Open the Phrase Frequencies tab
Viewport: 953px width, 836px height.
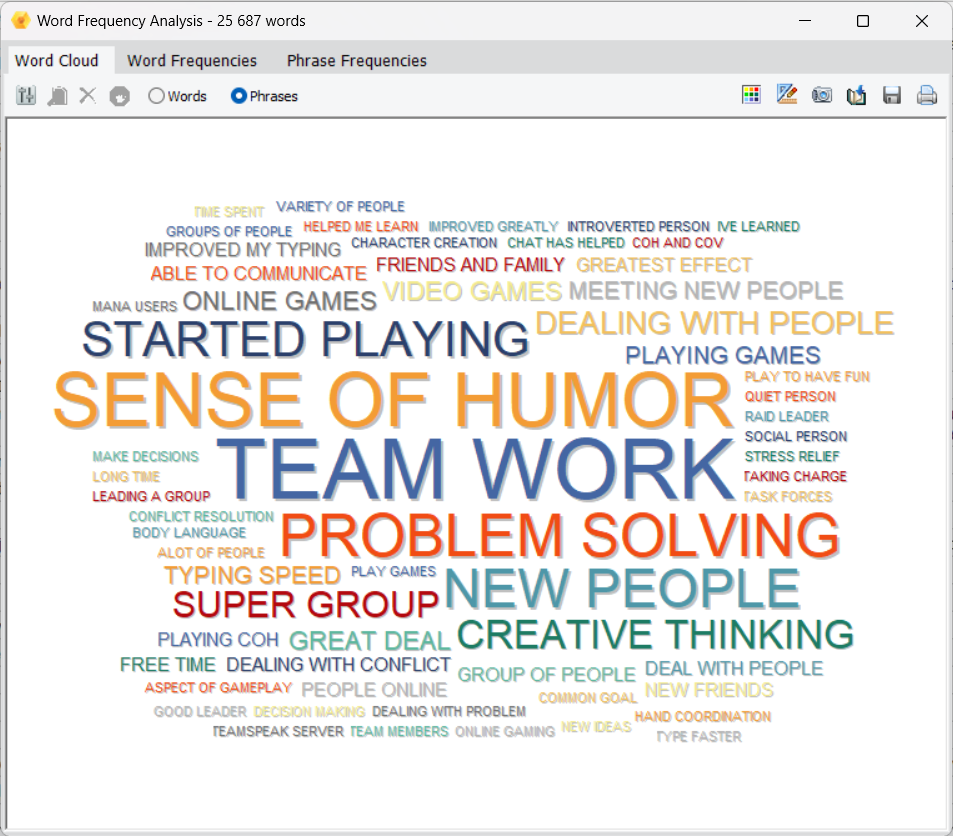357,61
